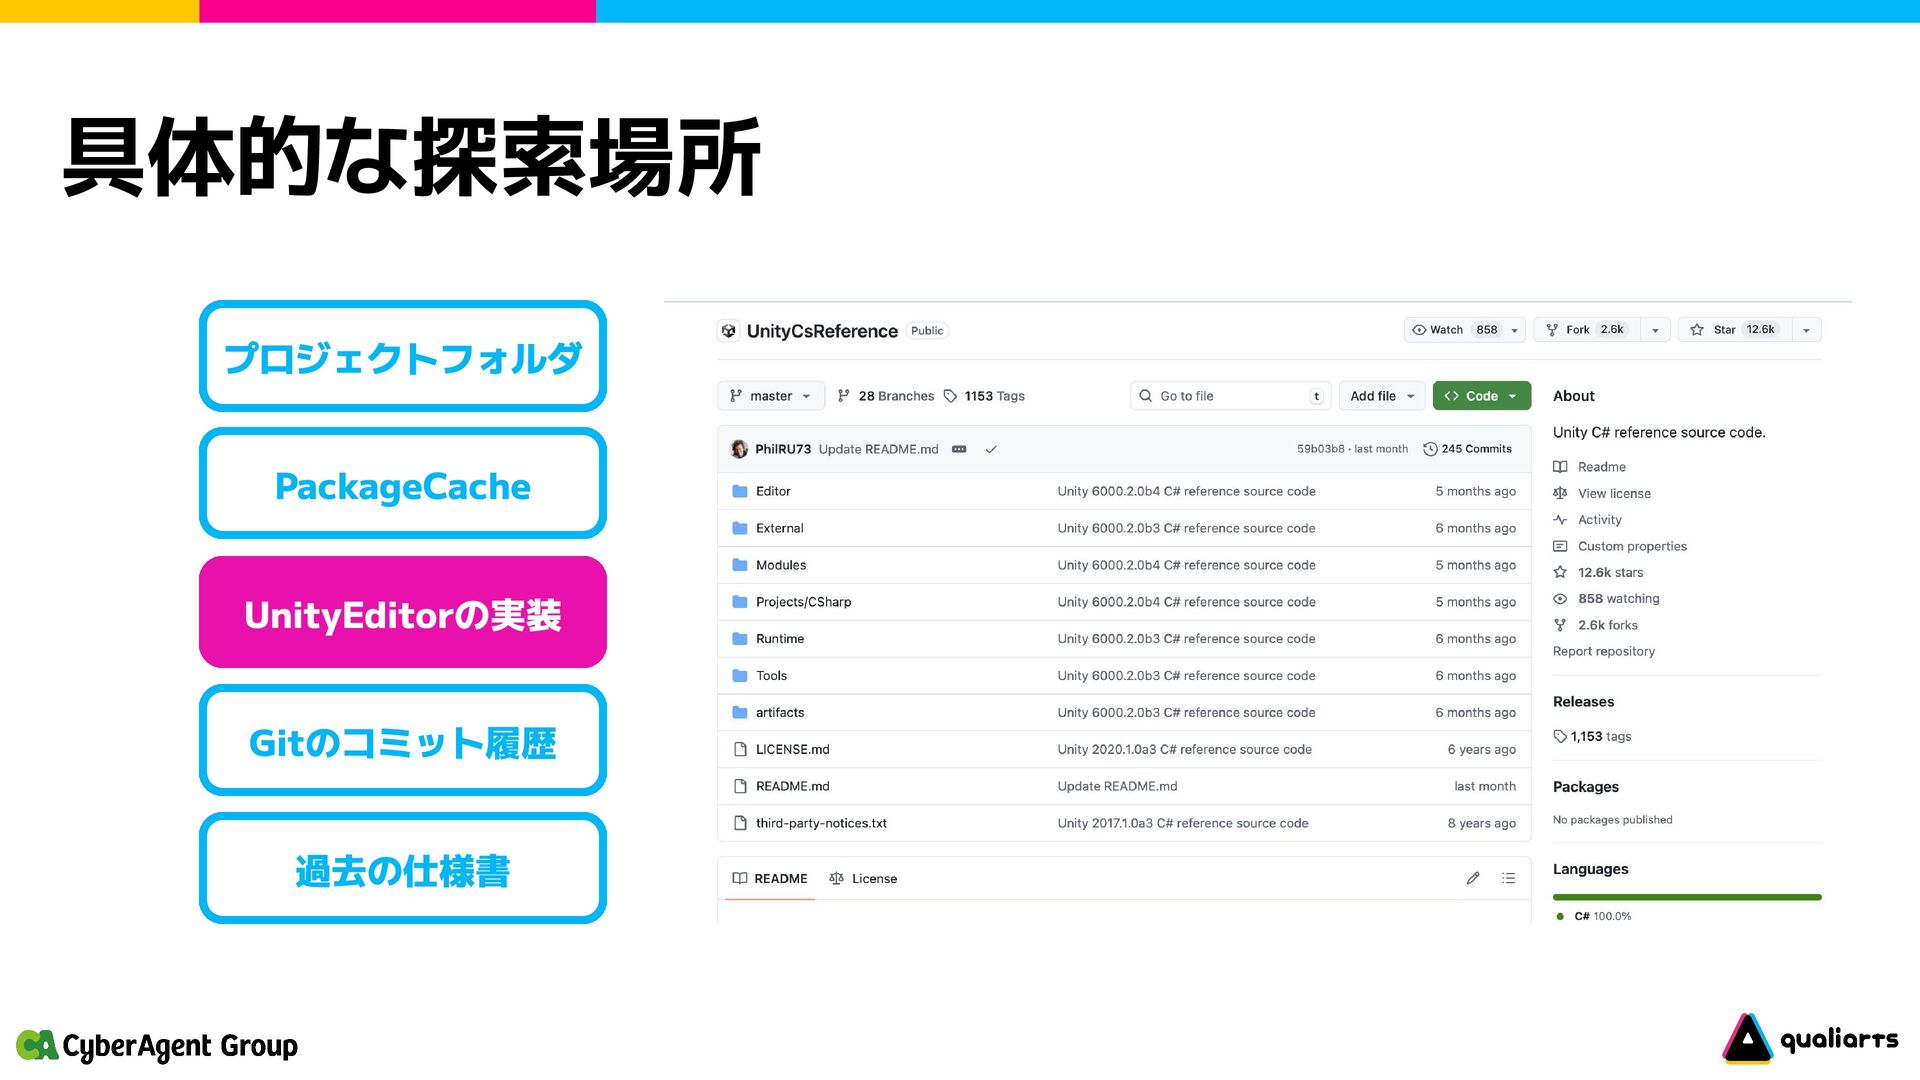Click the commit history clock icon

tap(1430, 449)
